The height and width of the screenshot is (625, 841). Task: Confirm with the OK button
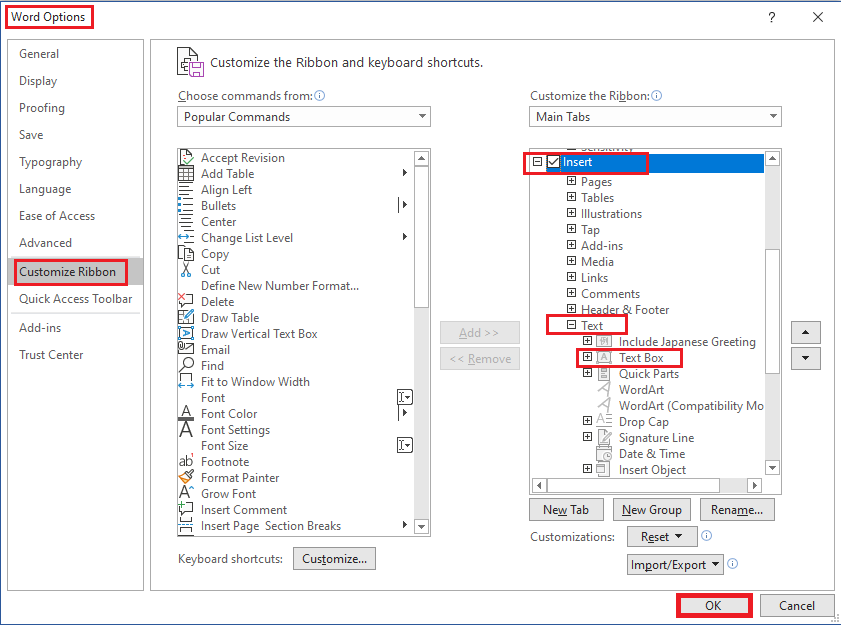[x=714, y=606]
